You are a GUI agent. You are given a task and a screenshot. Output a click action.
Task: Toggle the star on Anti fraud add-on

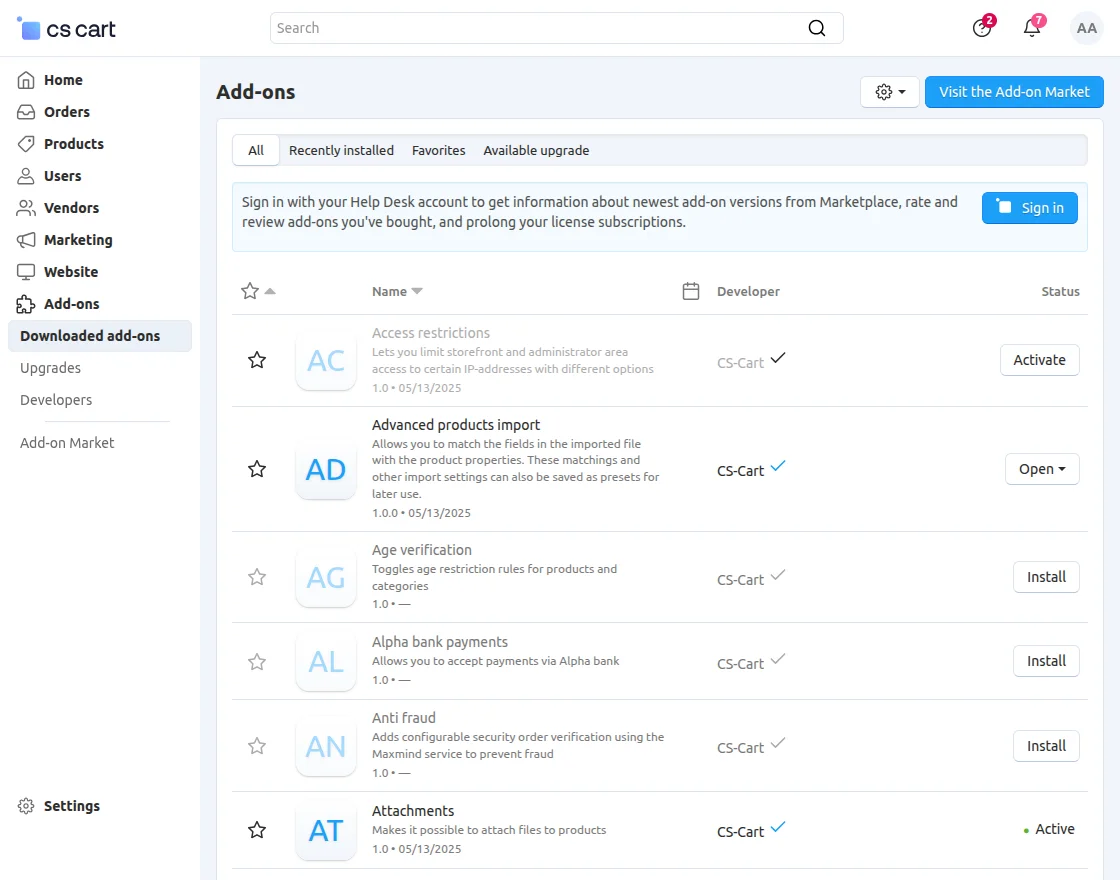(x=257, y=746)
